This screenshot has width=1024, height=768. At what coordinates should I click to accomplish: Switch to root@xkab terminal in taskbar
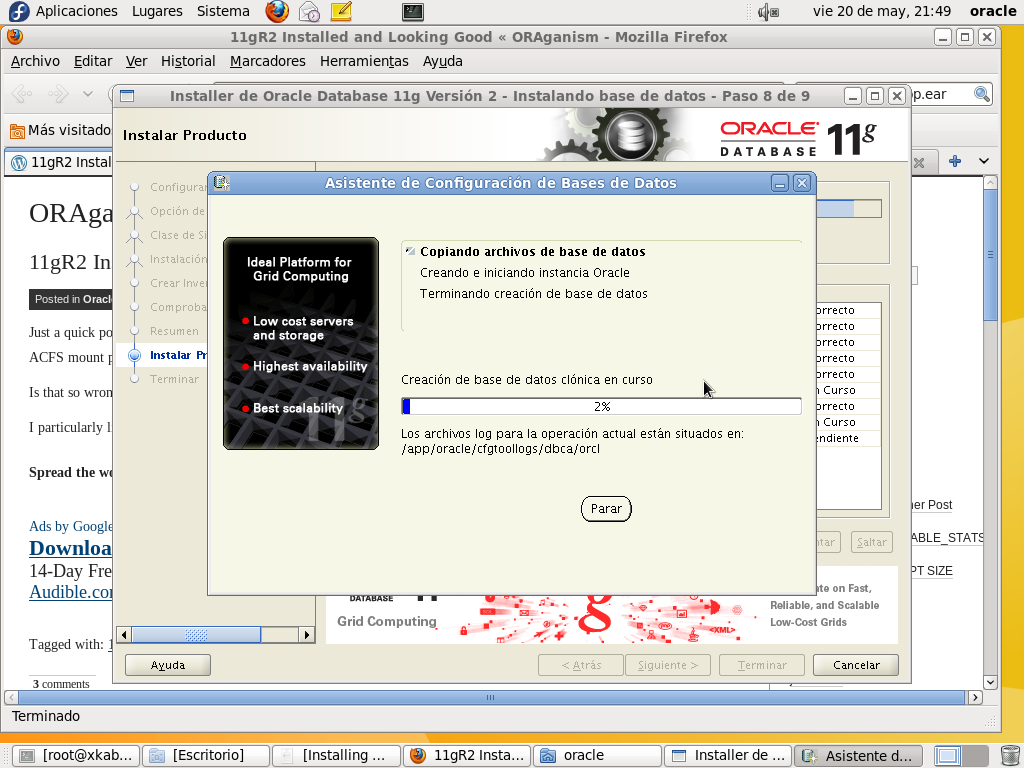tap(76, 756)
